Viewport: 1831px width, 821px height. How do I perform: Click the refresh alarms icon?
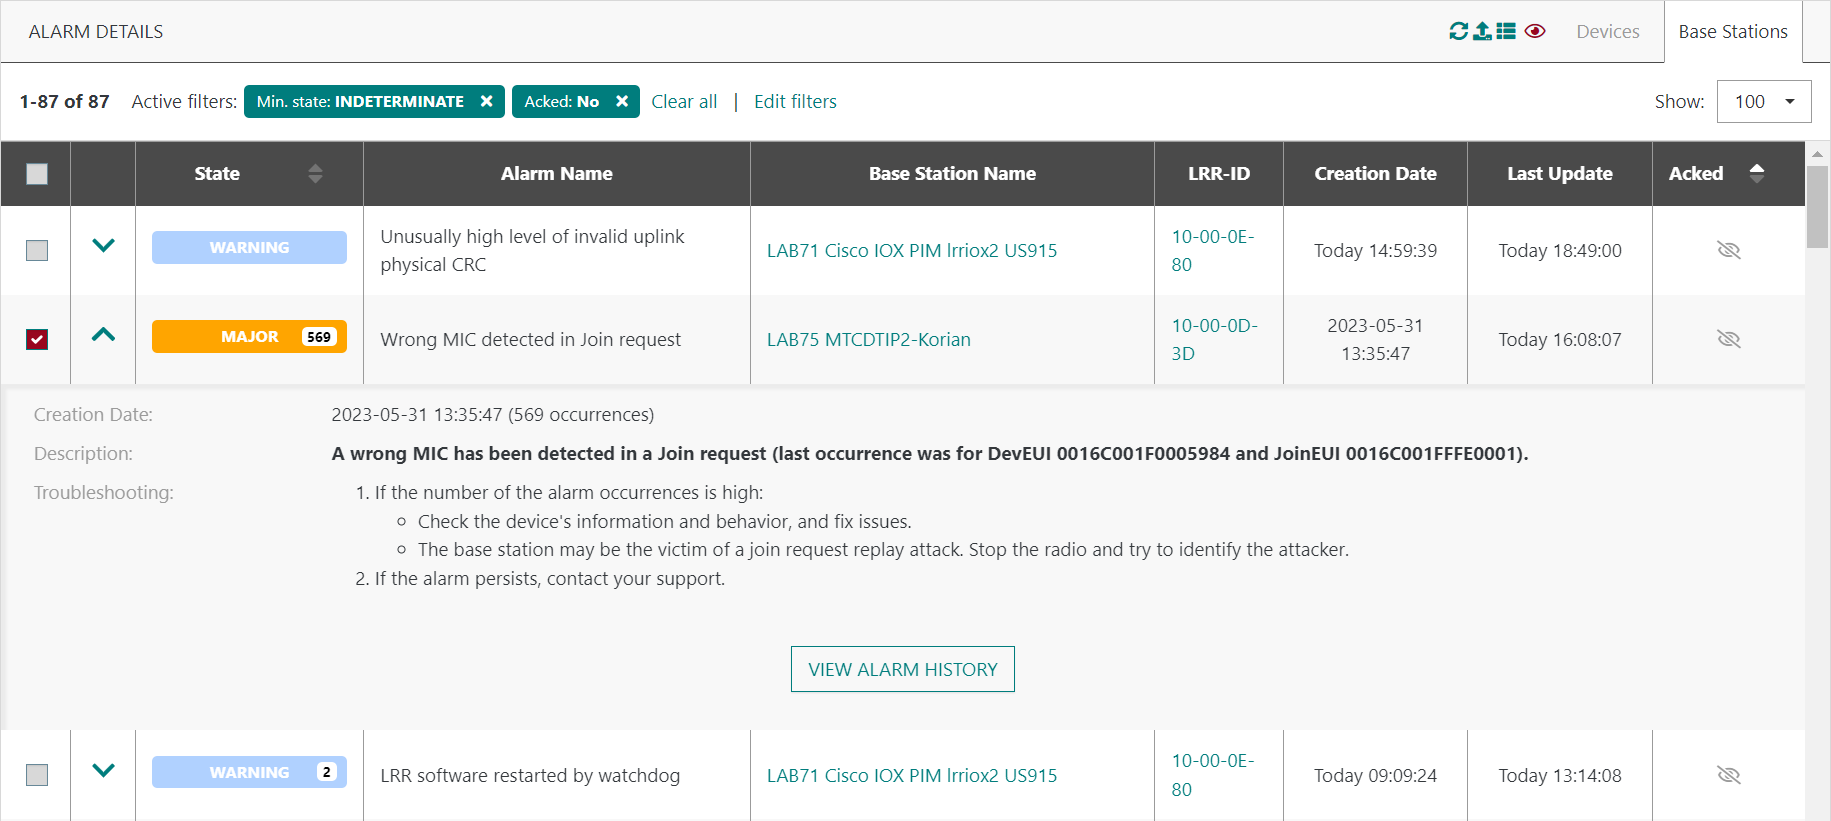click(x=1458, y=31)
